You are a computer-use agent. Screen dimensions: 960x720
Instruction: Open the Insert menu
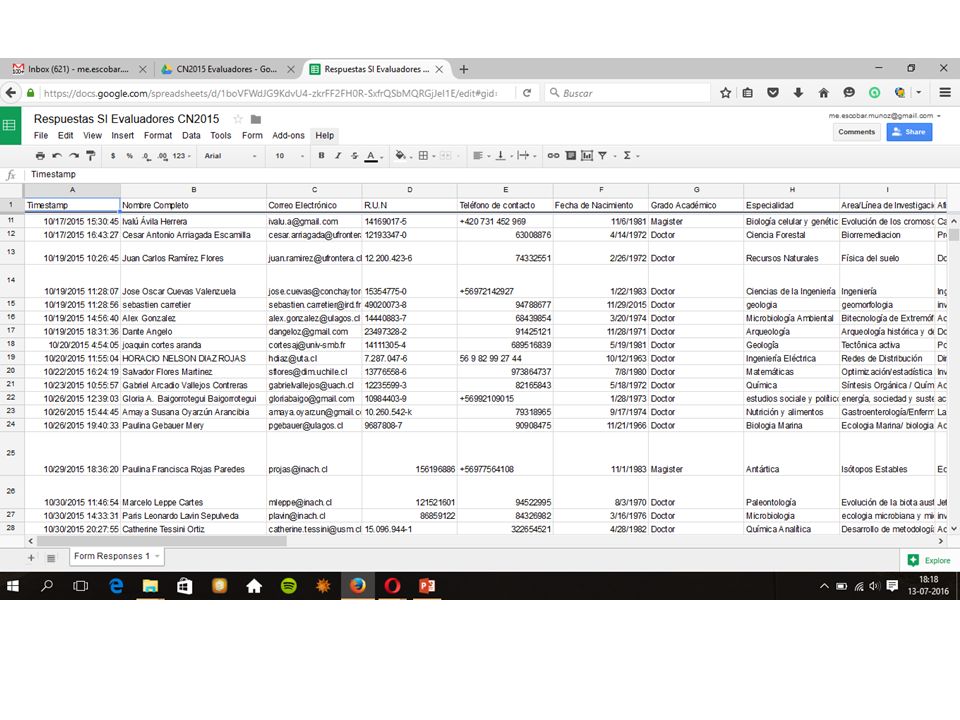tap(122, 135)
